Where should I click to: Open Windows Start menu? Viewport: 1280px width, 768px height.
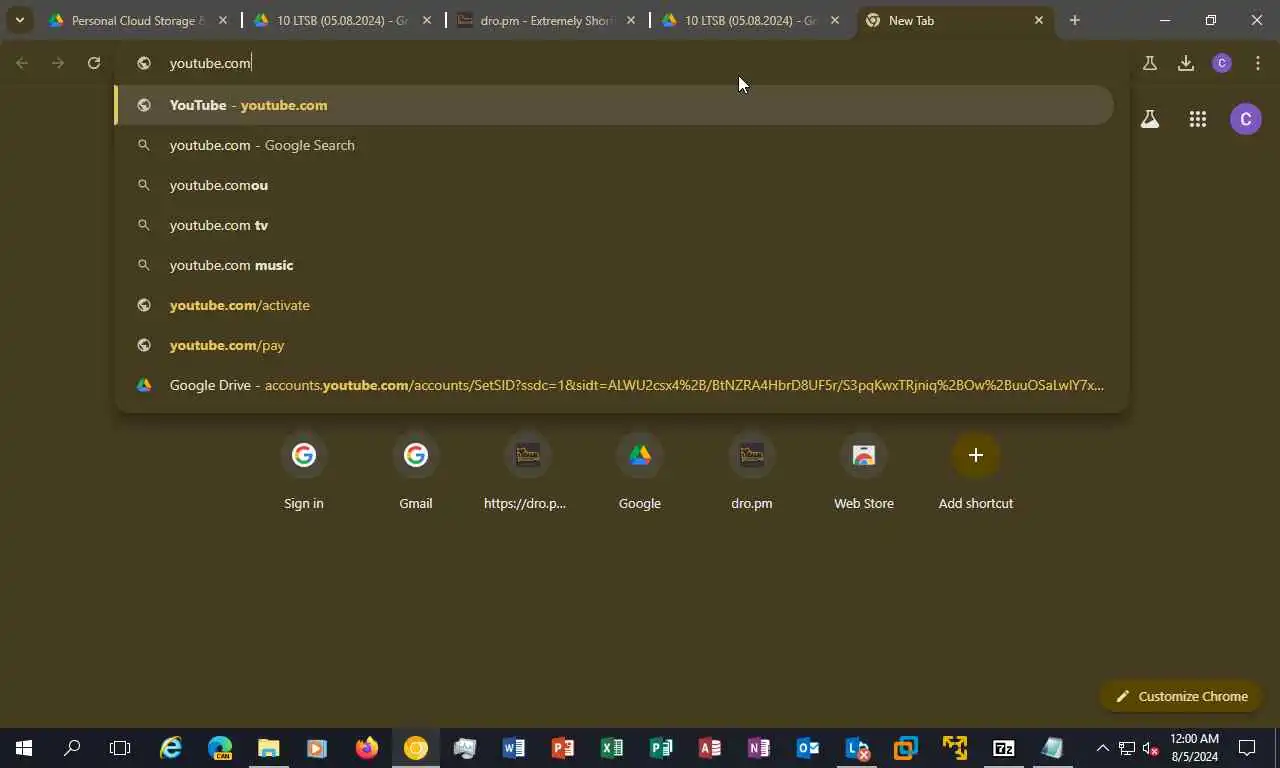point(24,748)
